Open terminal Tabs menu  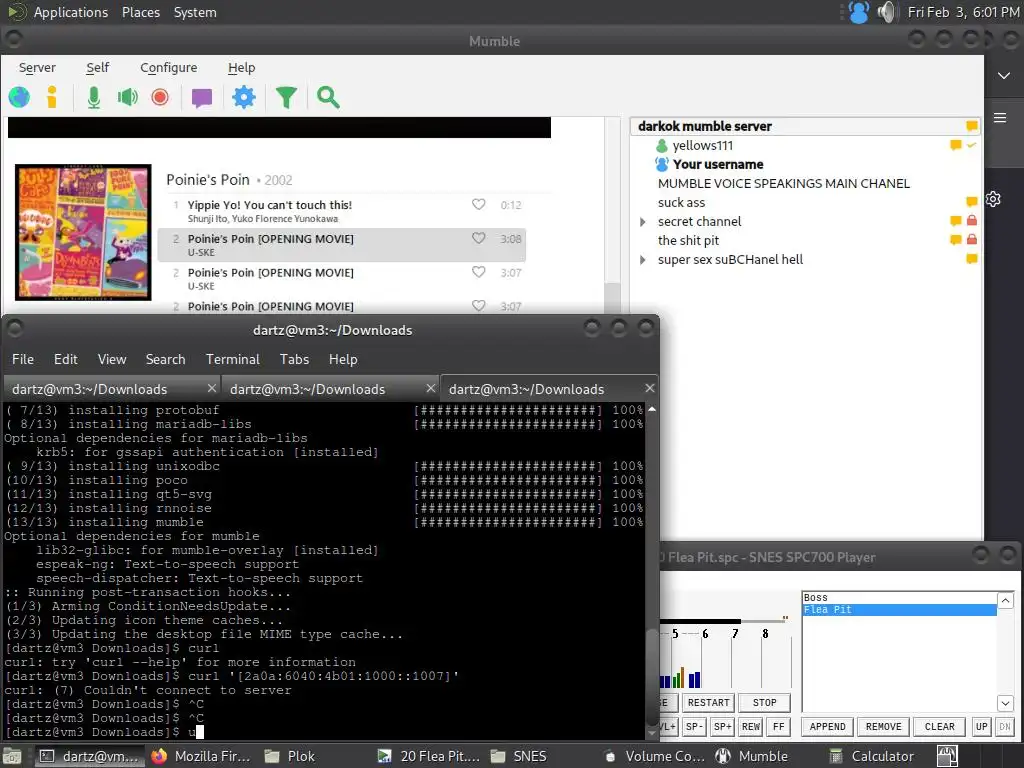point(295,359)
